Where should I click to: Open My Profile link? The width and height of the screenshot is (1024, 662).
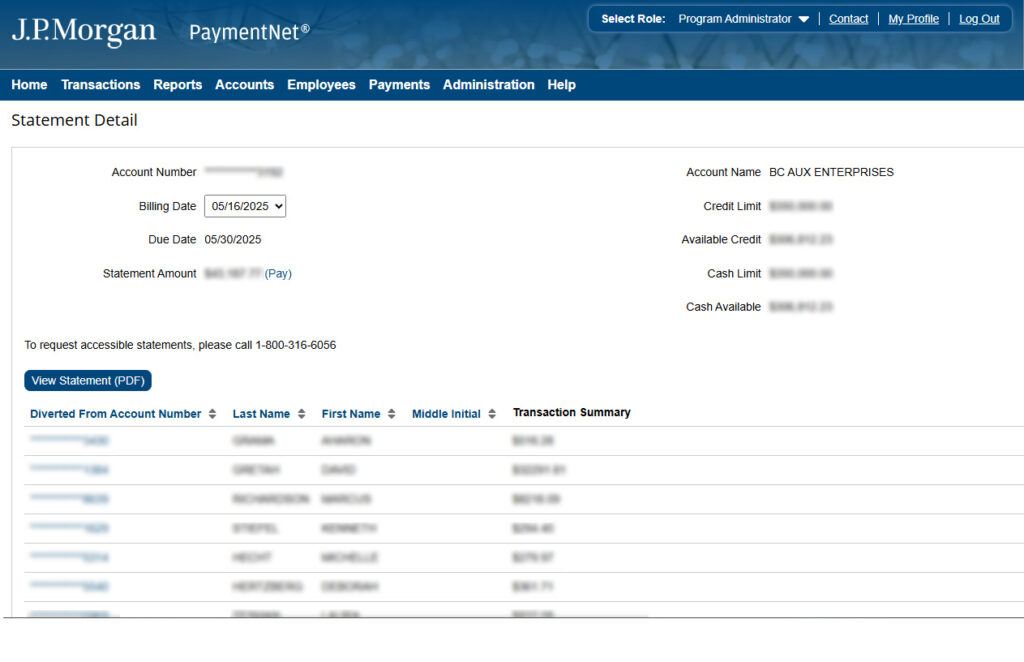pyautogui.click(x=913, y=19)
